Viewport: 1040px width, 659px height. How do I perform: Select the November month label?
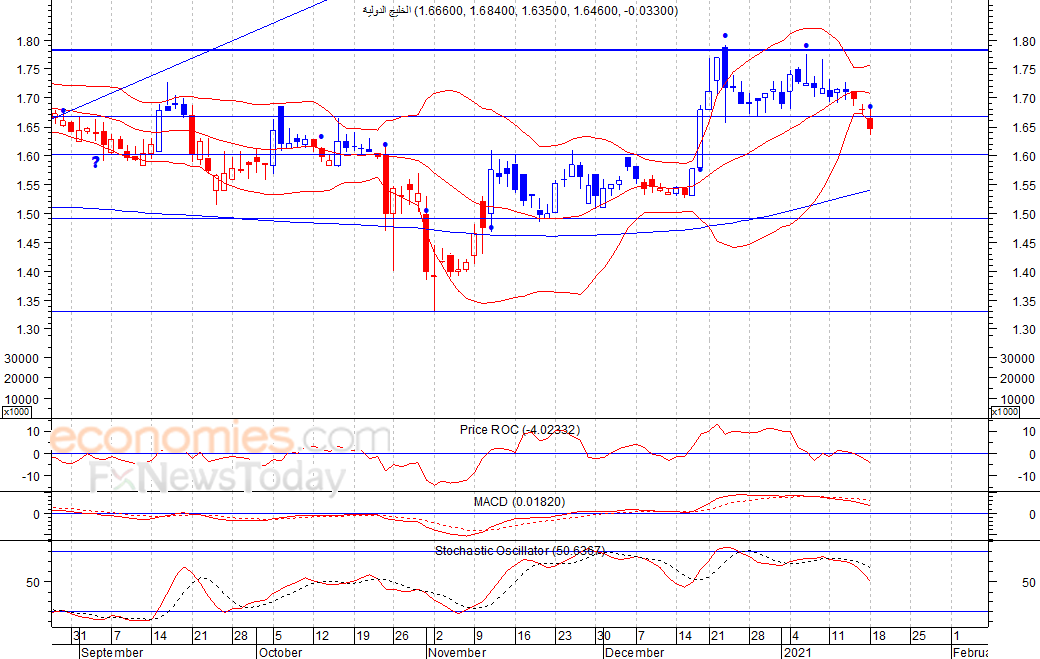coord(457,652)
